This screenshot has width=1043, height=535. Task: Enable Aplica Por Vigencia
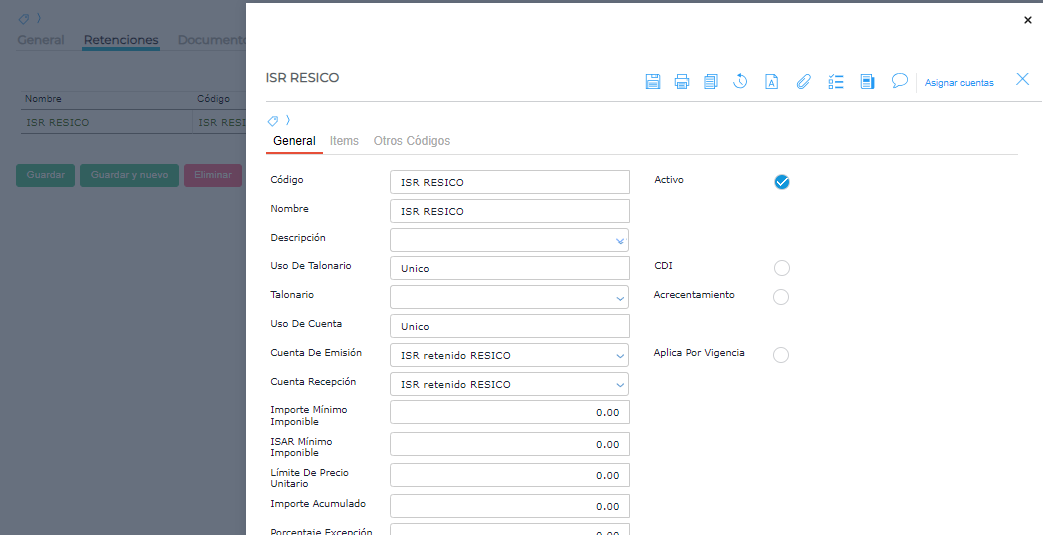782,355
